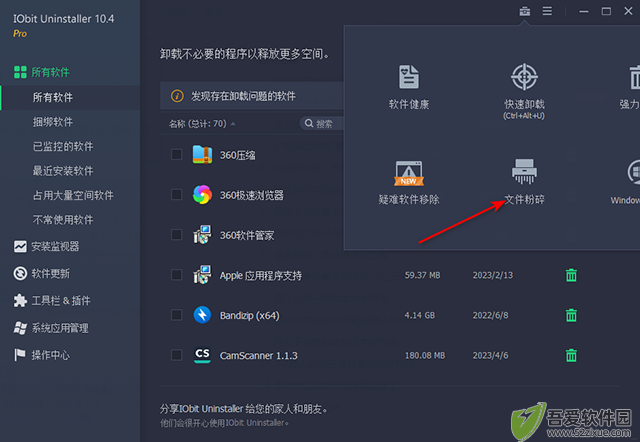The width and height of the screenshot is (640, 442).
Task: Click the 360极速浏览器 program icon
Action: (x=202, y=195)
